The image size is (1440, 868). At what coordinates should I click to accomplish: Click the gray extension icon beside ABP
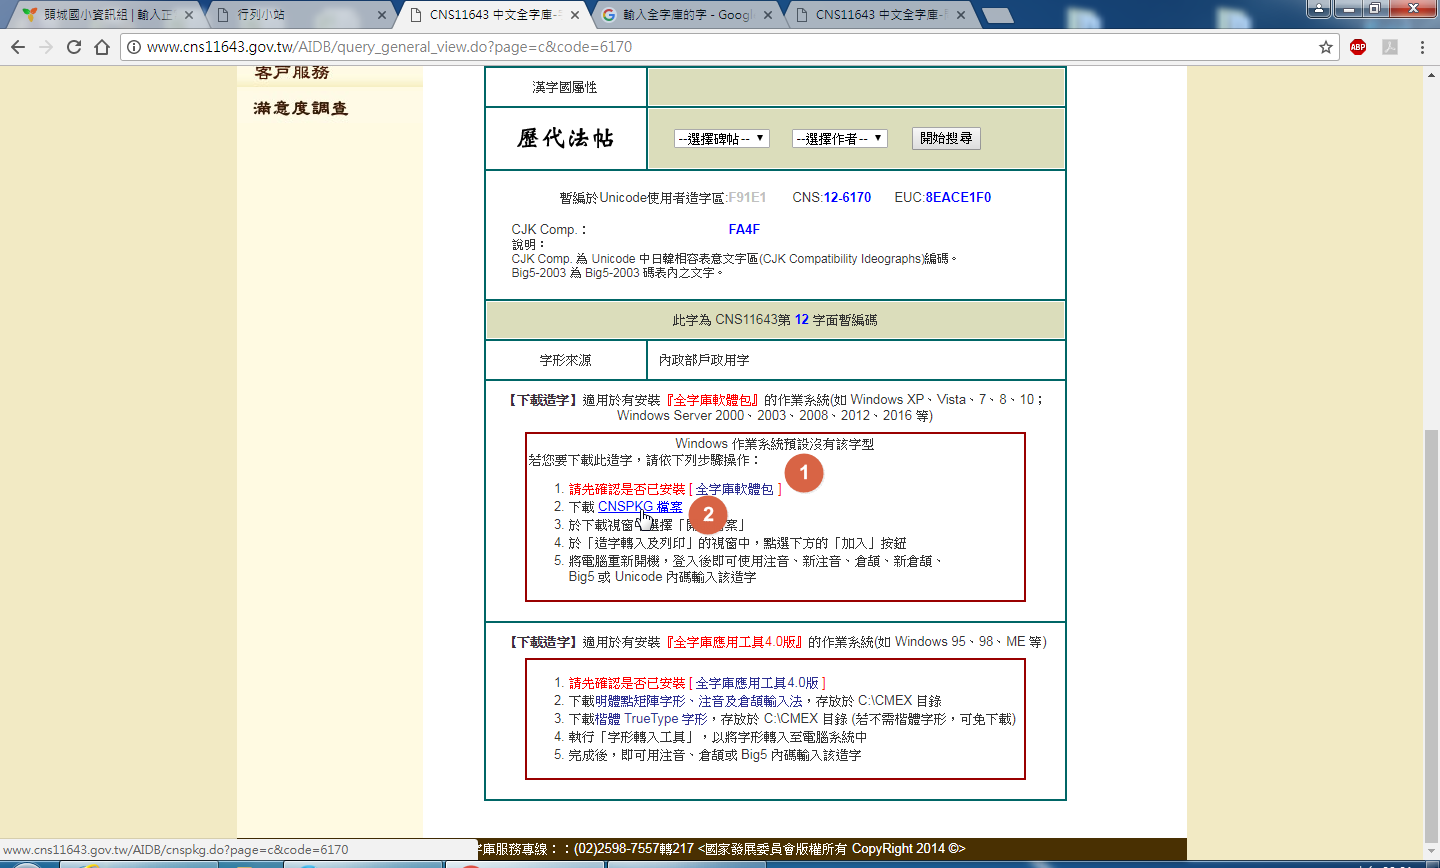tap(1390, 47)
